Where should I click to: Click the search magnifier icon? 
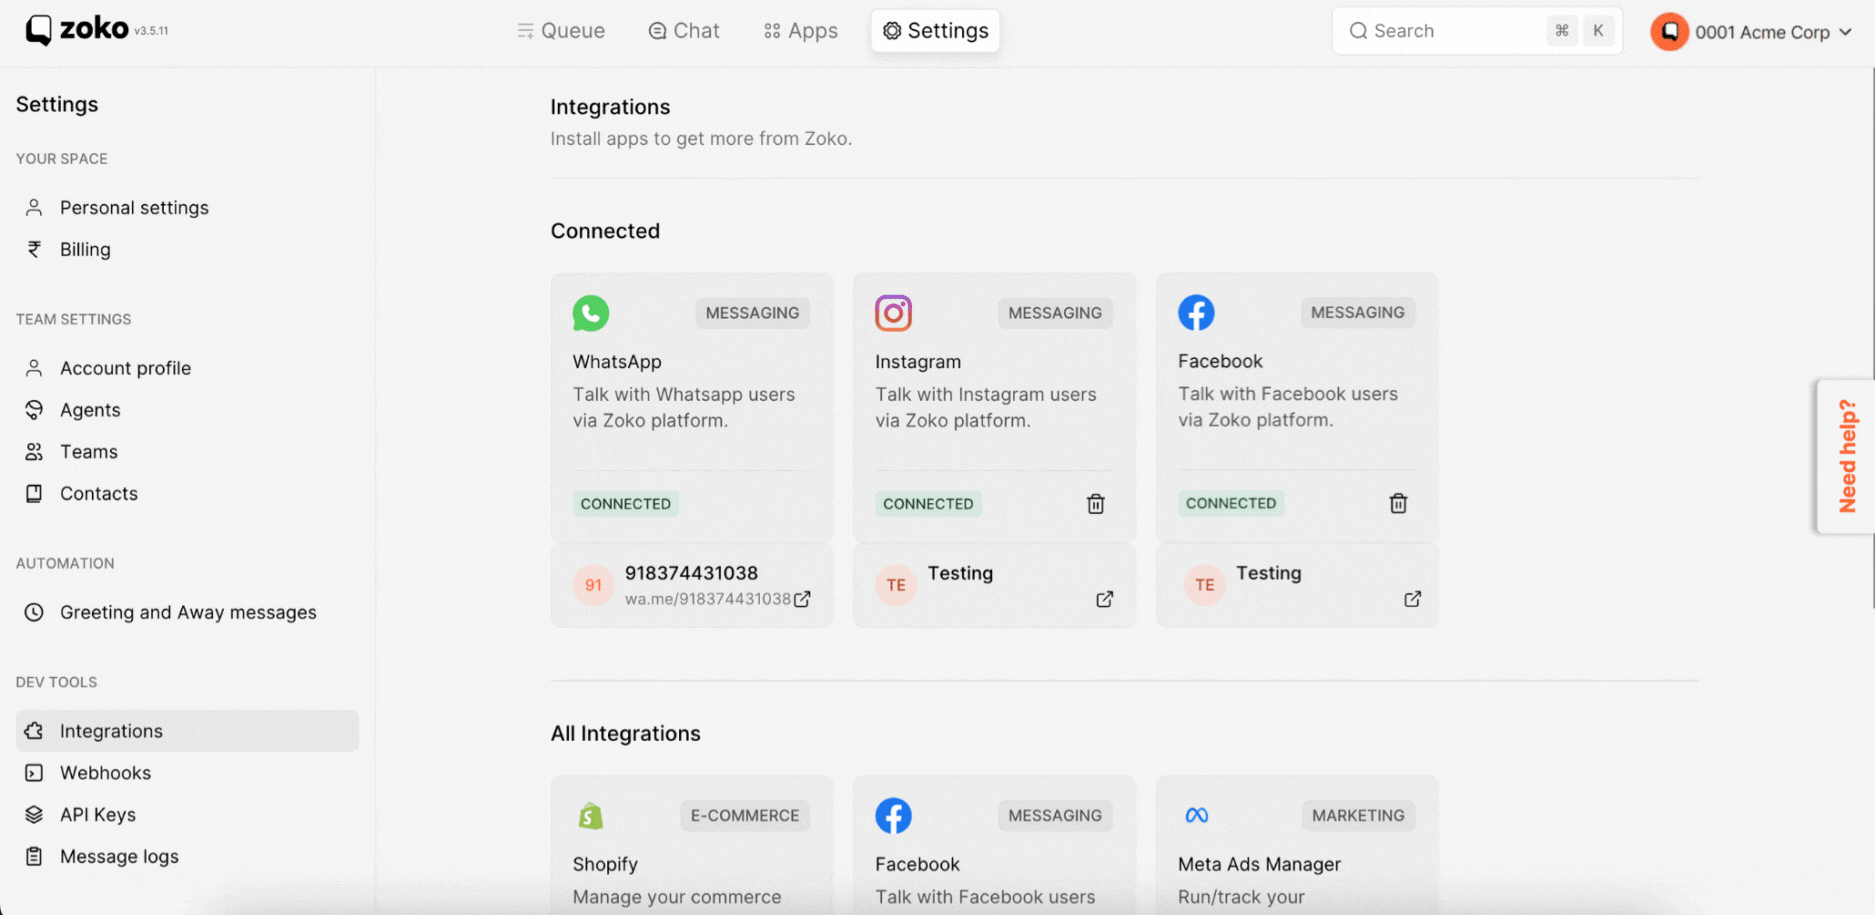tap(1358, 31)
